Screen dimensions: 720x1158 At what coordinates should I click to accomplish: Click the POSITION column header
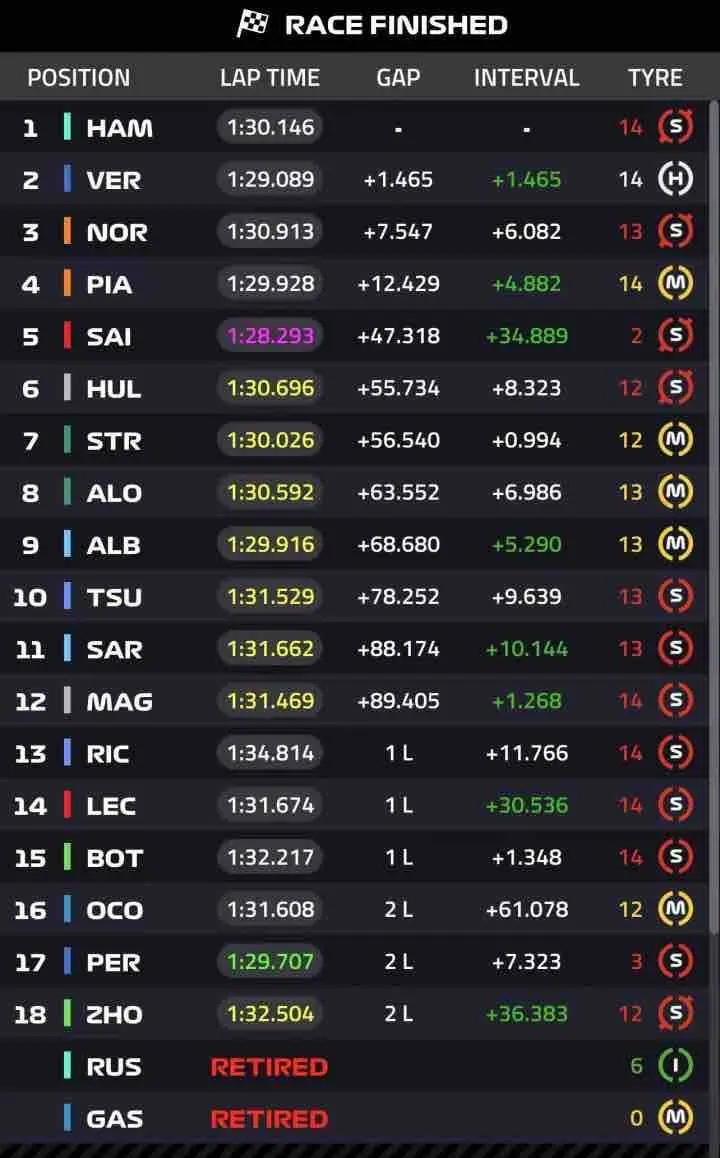(x=78, y=78)
